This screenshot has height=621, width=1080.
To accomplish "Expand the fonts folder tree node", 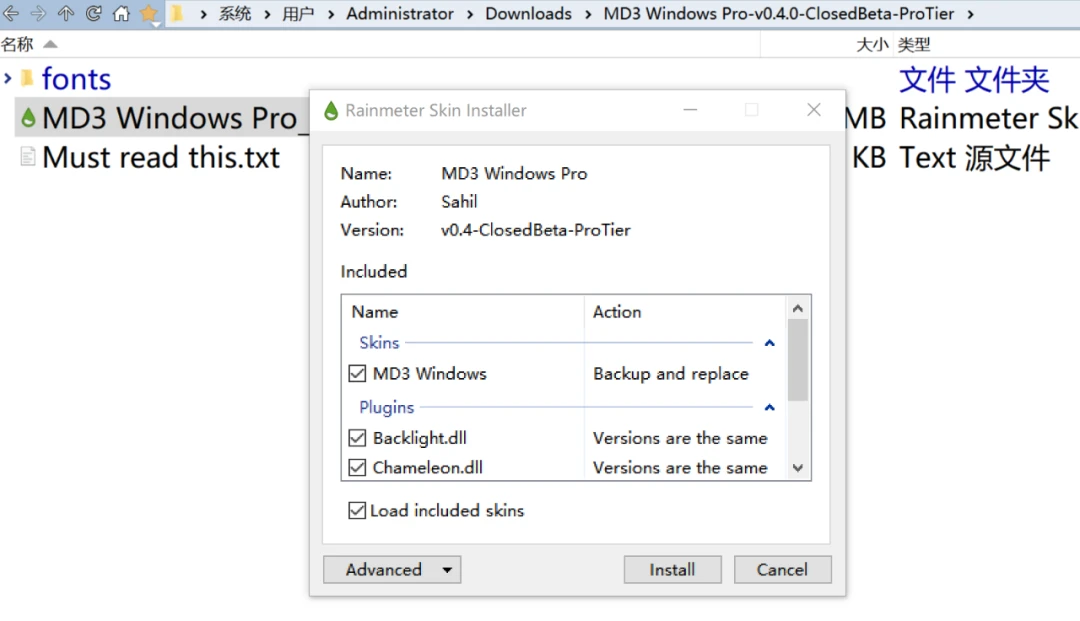I will 8,78.
